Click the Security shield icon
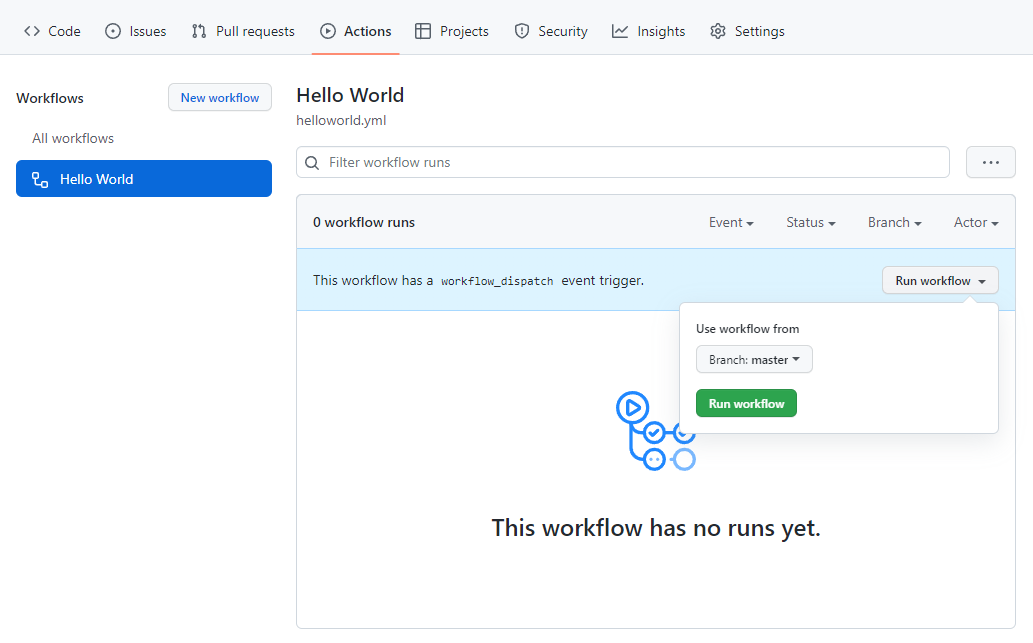The height and width of the screenshot is (643, 1033). [x=522, y=31]
